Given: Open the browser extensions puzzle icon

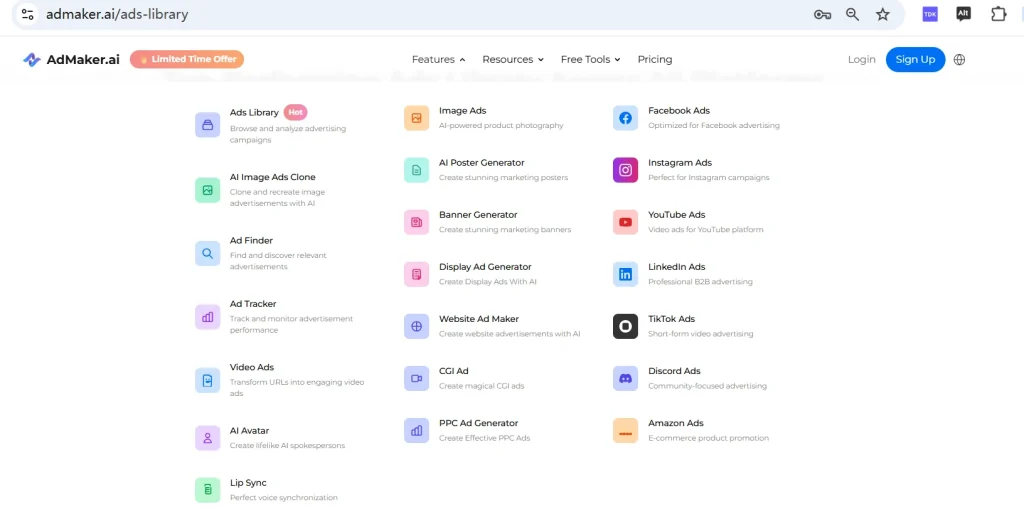Looking at the screenshot, I should tap(999, 14).
